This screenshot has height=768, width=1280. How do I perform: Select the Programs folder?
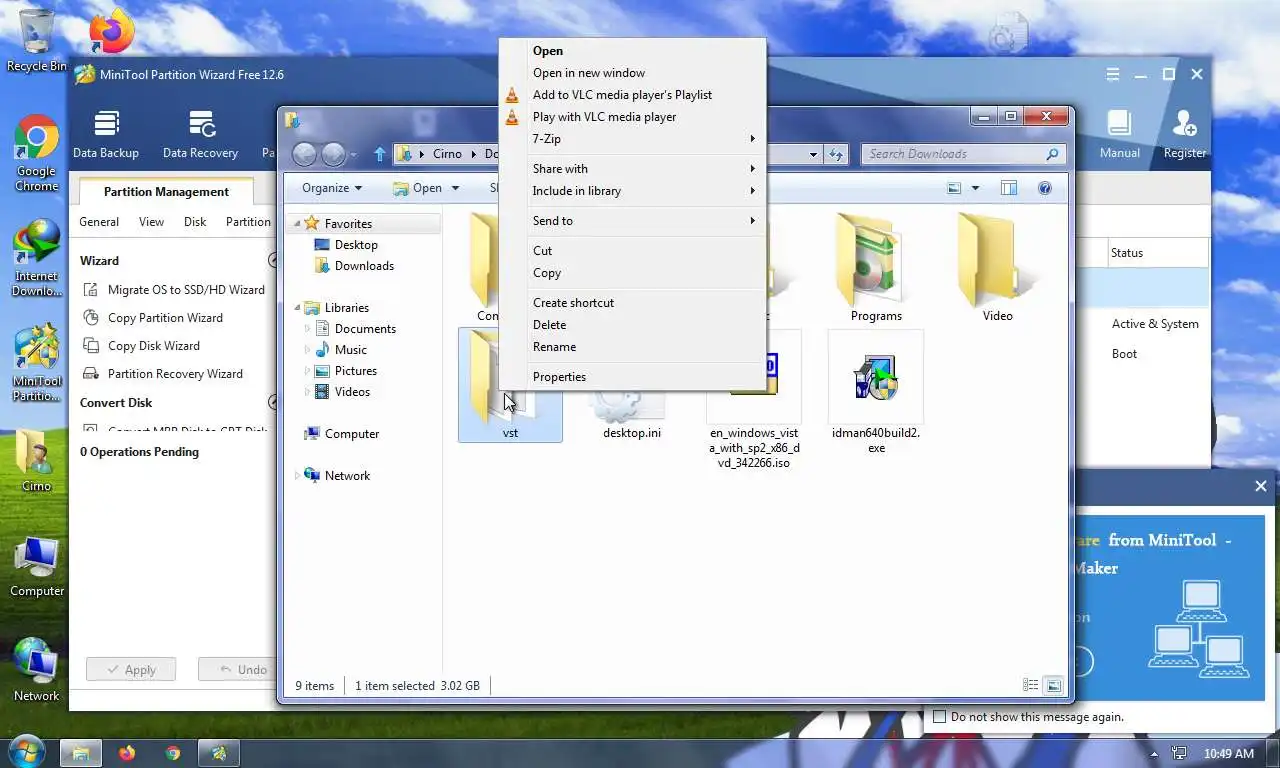click(876, 267)
